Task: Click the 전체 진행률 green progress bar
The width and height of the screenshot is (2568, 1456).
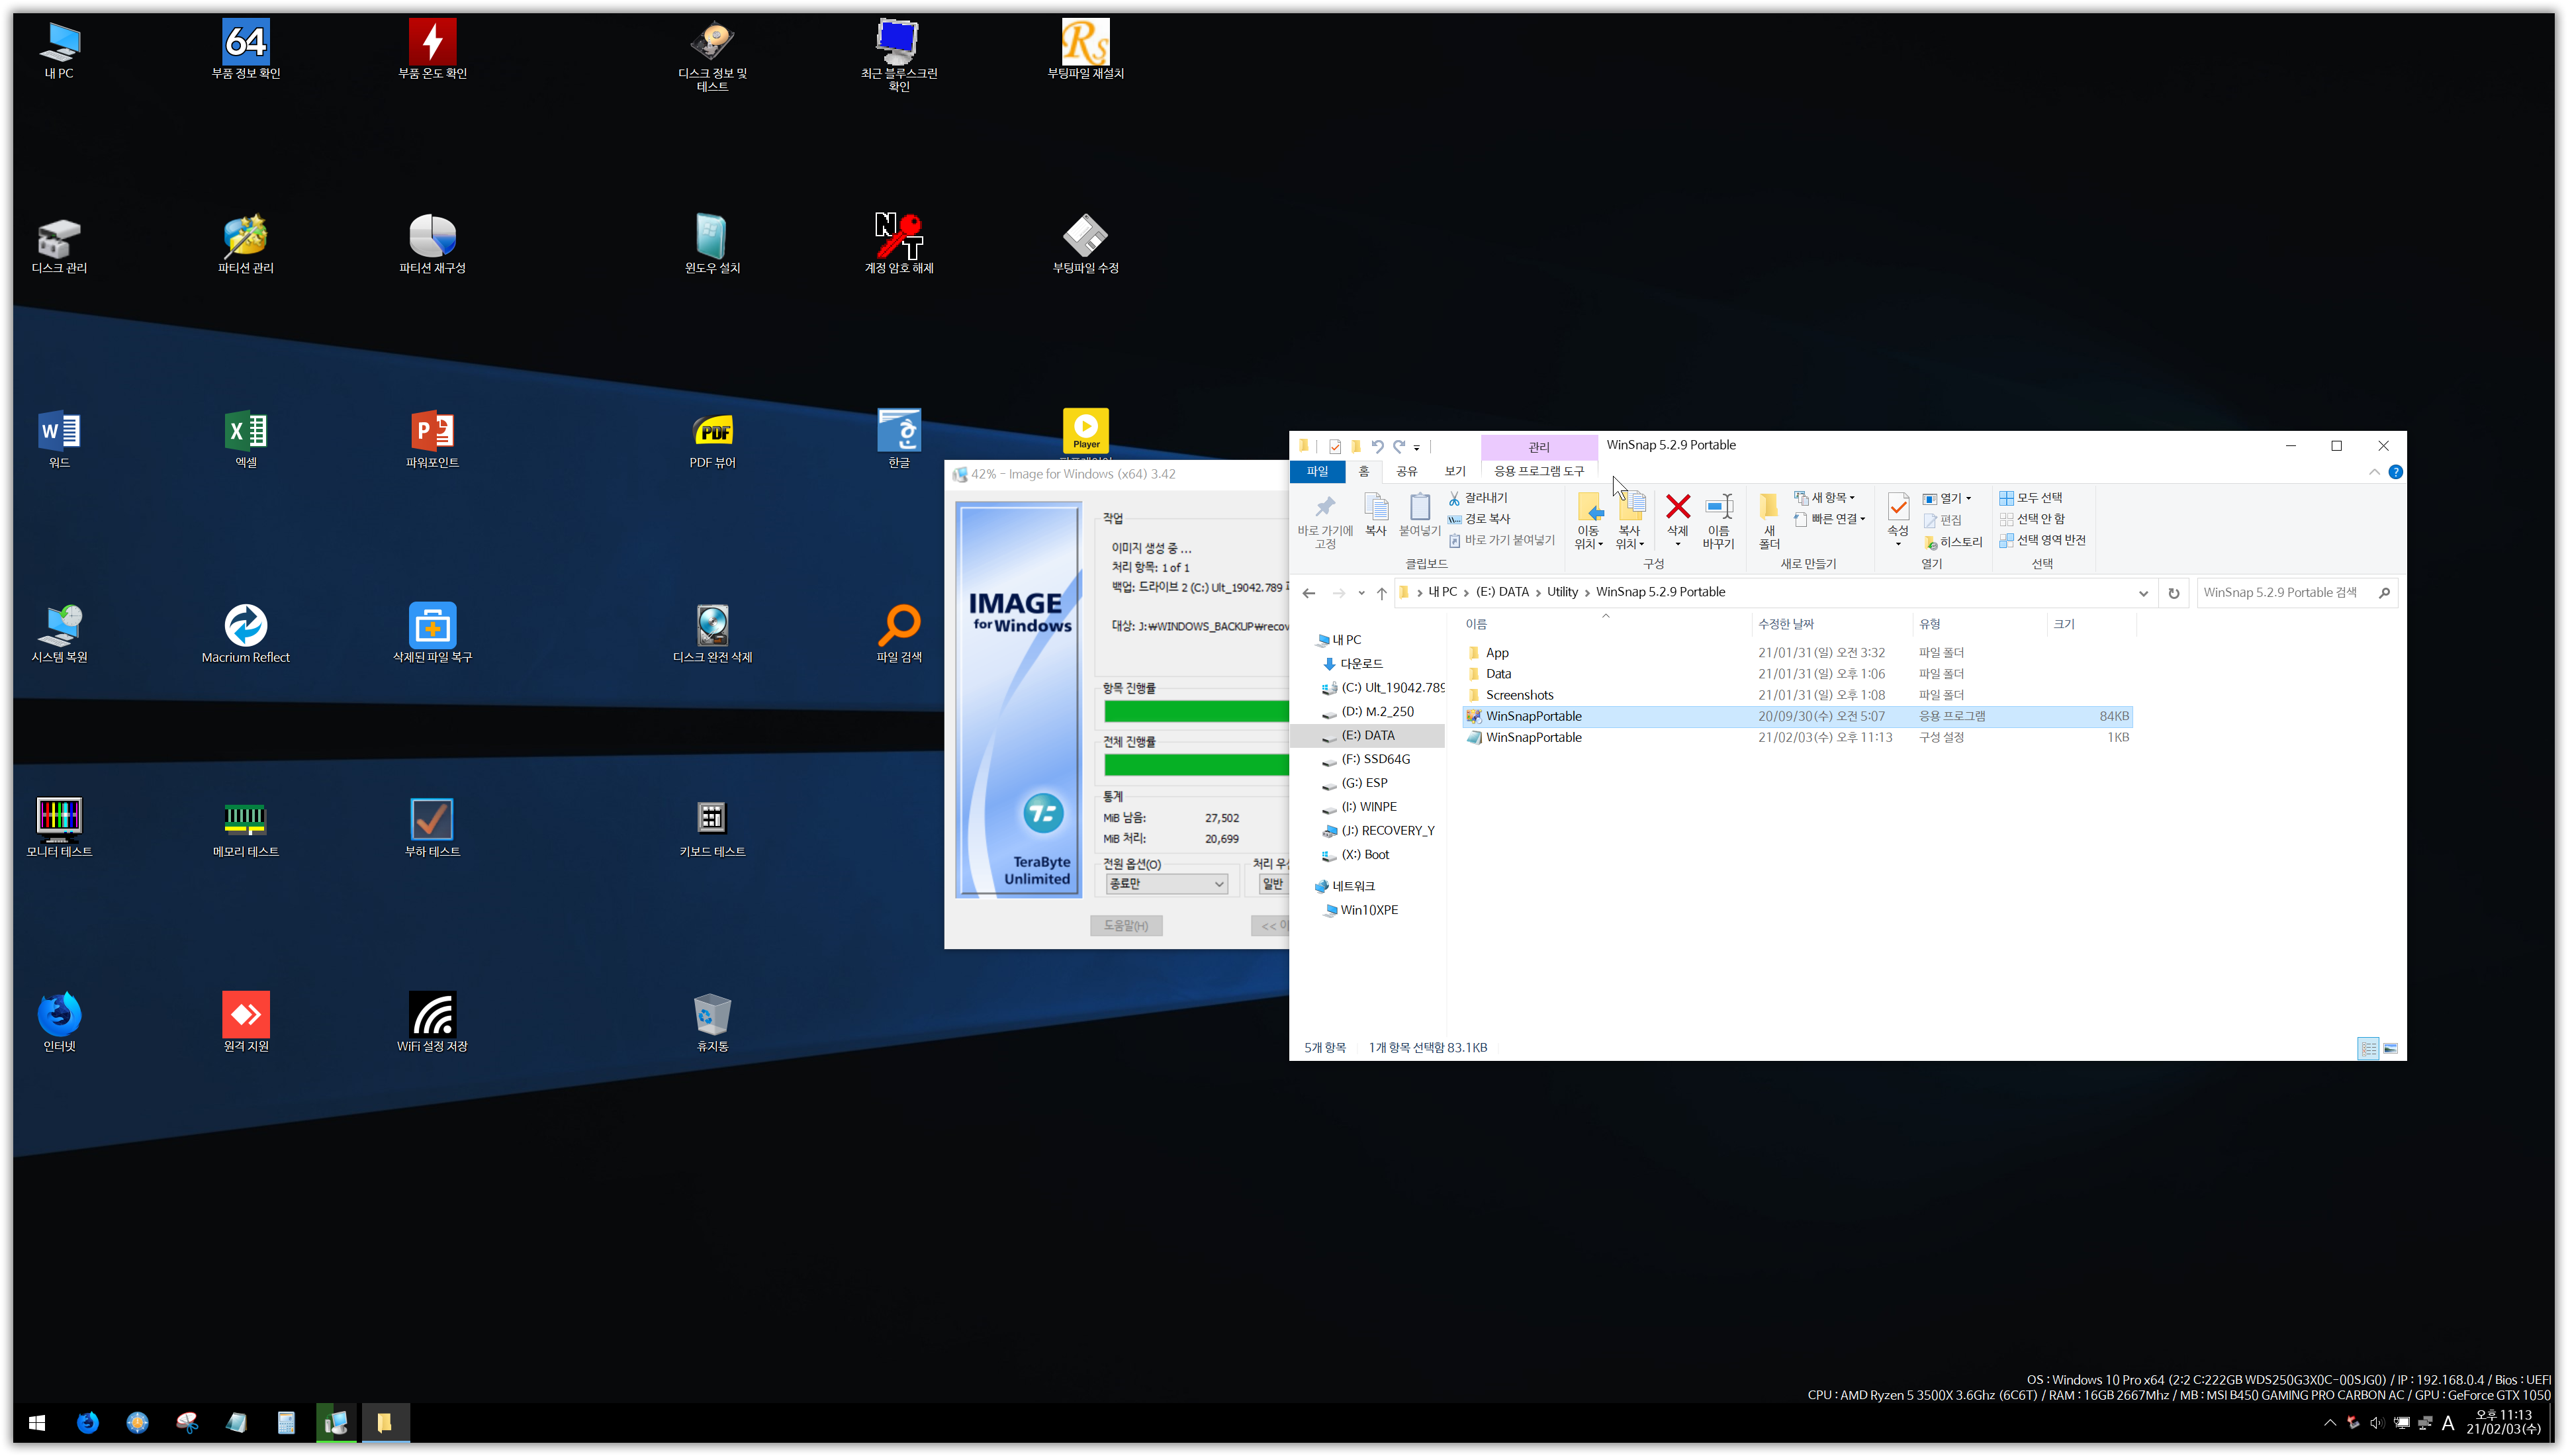Action: 1196,765
